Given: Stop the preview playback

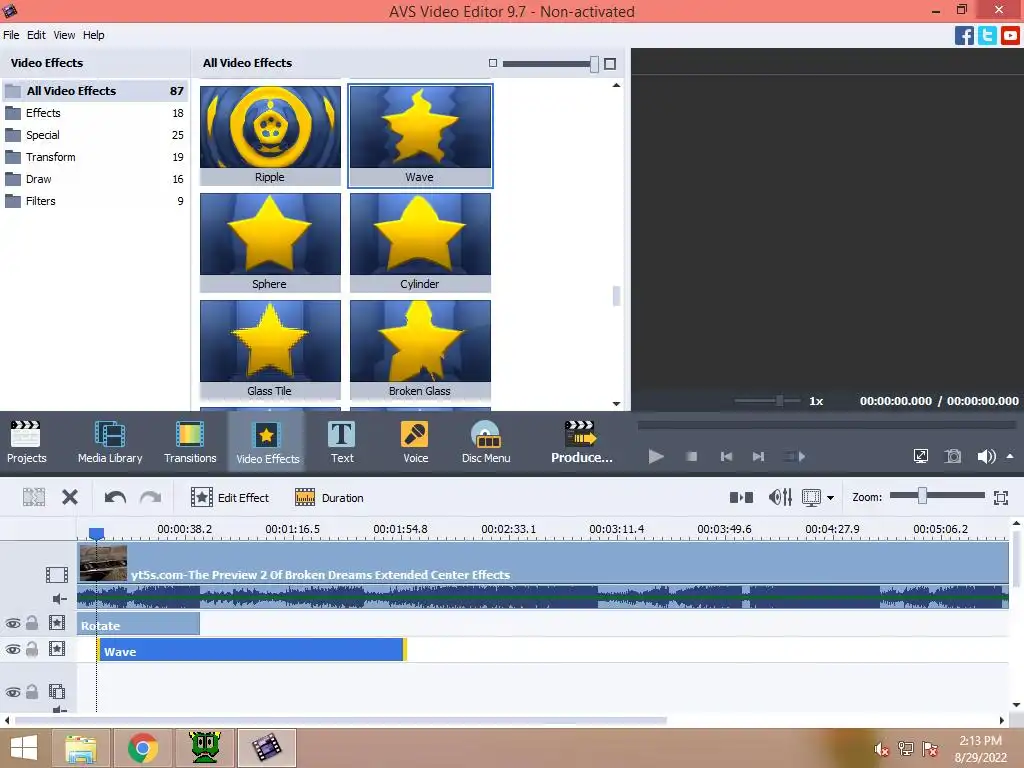Looking at the screenshot, I should coord(692,456).
